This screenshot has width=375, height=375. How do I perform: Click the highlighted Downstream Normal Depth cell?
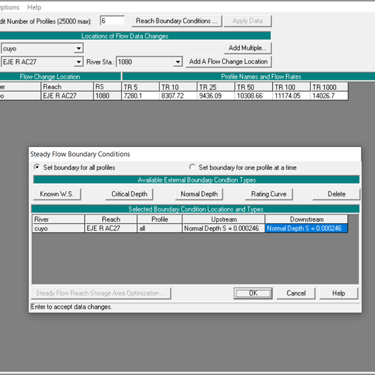(x=306, y=228)
